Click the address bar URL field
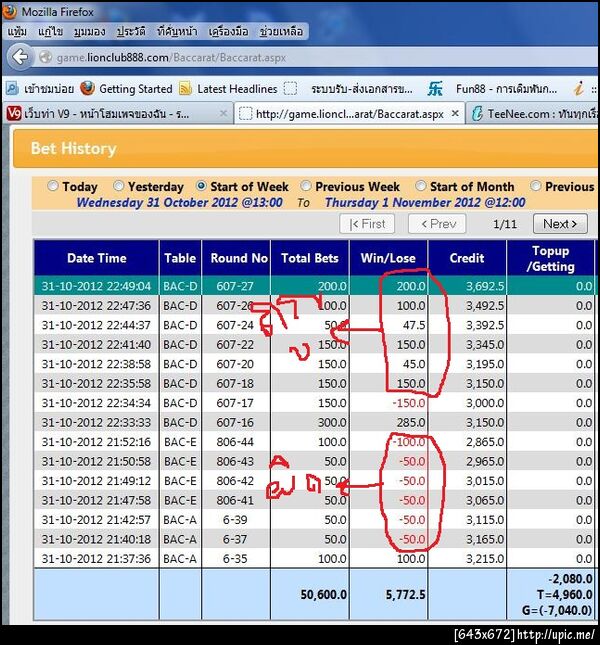The width and height of the screenshot is (600, 645). click(x=317, y=57)
